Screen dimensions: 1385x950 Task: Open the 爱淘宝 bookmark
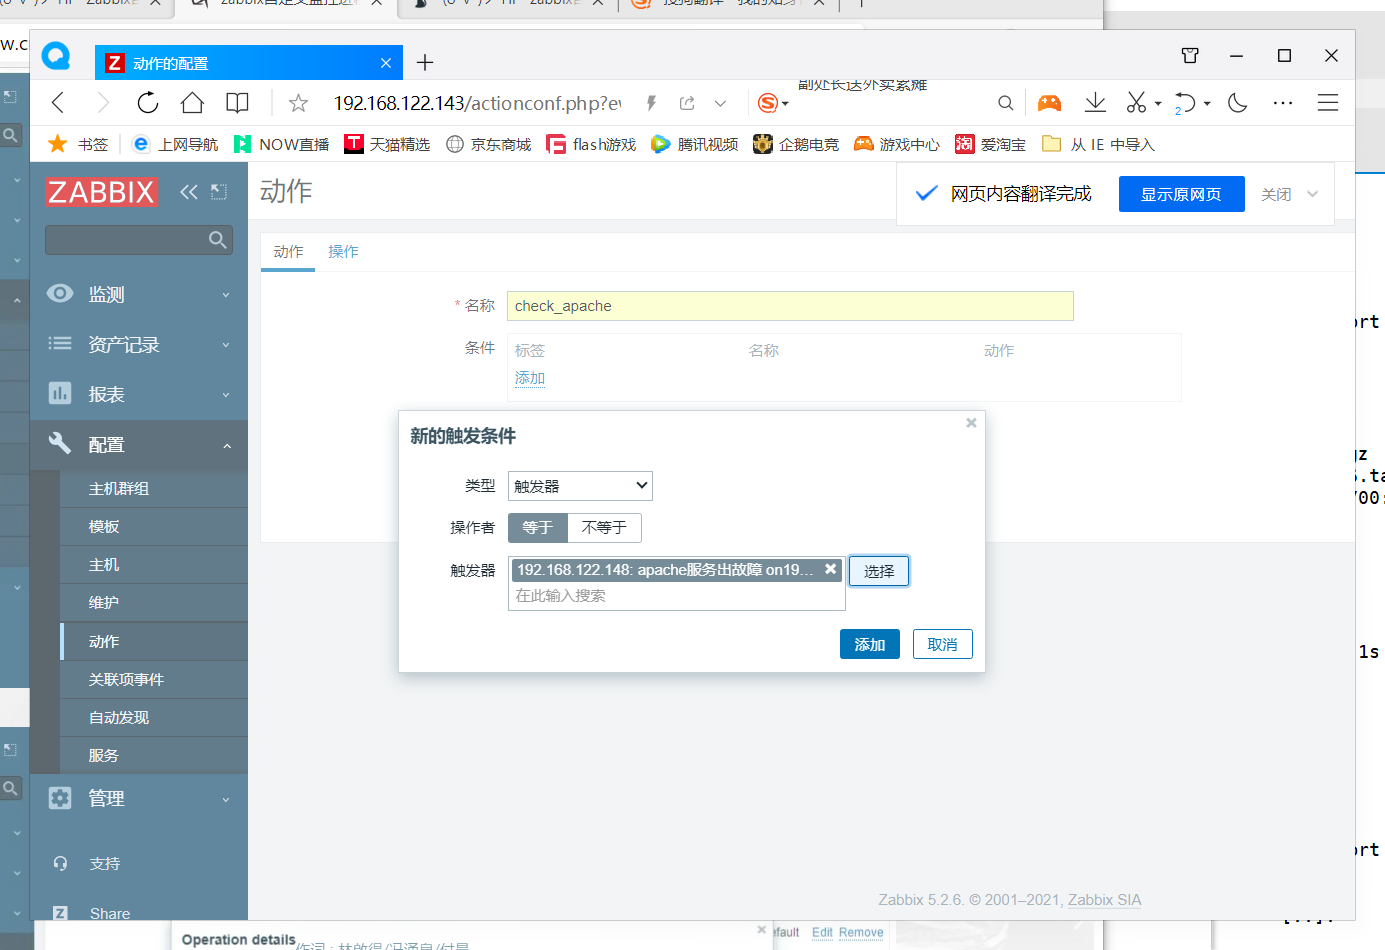(991, 144)
